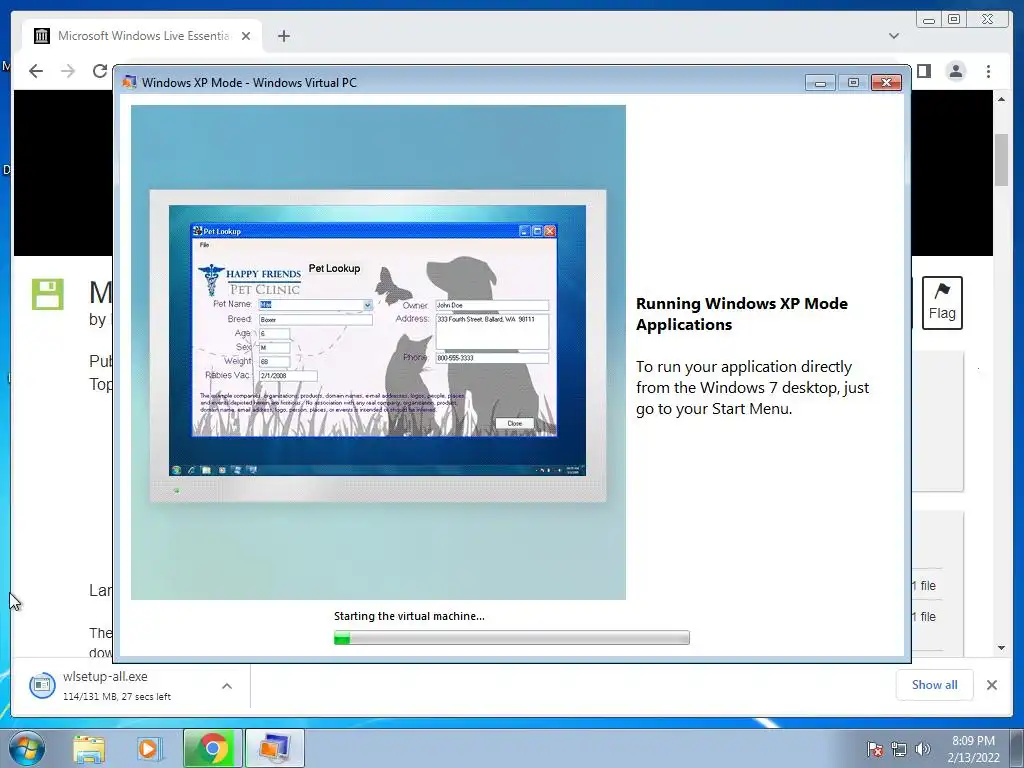Screen dimensions: 1024x768
Task: Close the Microsoft Windows Live Essentials tab
Action: (246, 36)
